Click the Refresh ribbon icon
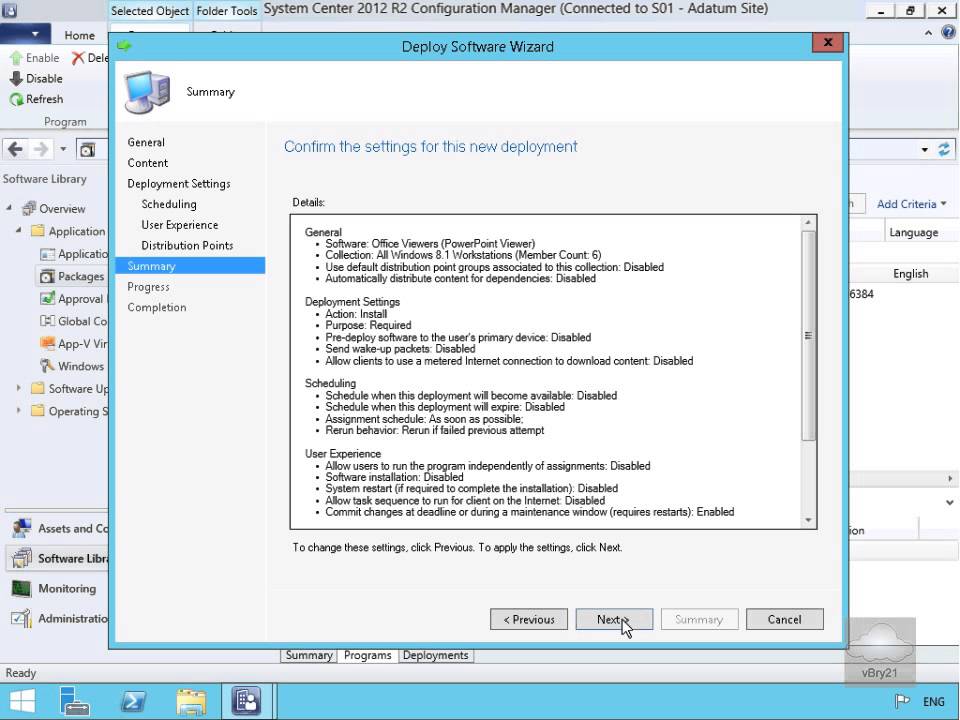 (x=17, y=99)
